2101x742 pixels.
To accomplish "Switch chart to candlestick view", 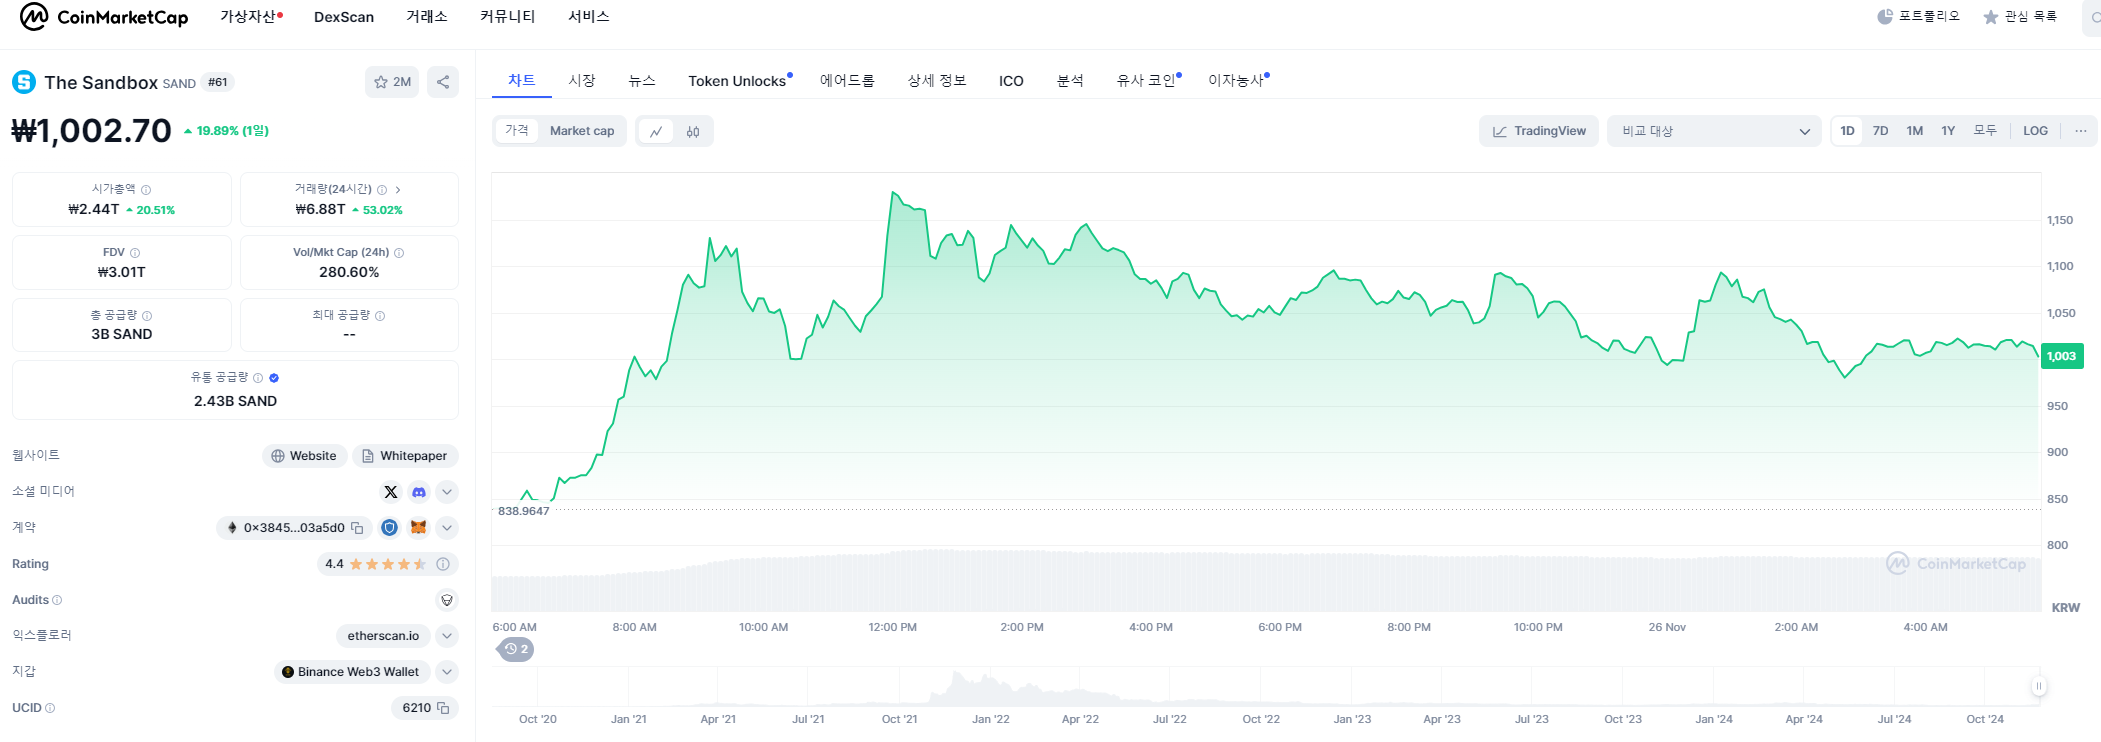I will [x=693, y=131].
